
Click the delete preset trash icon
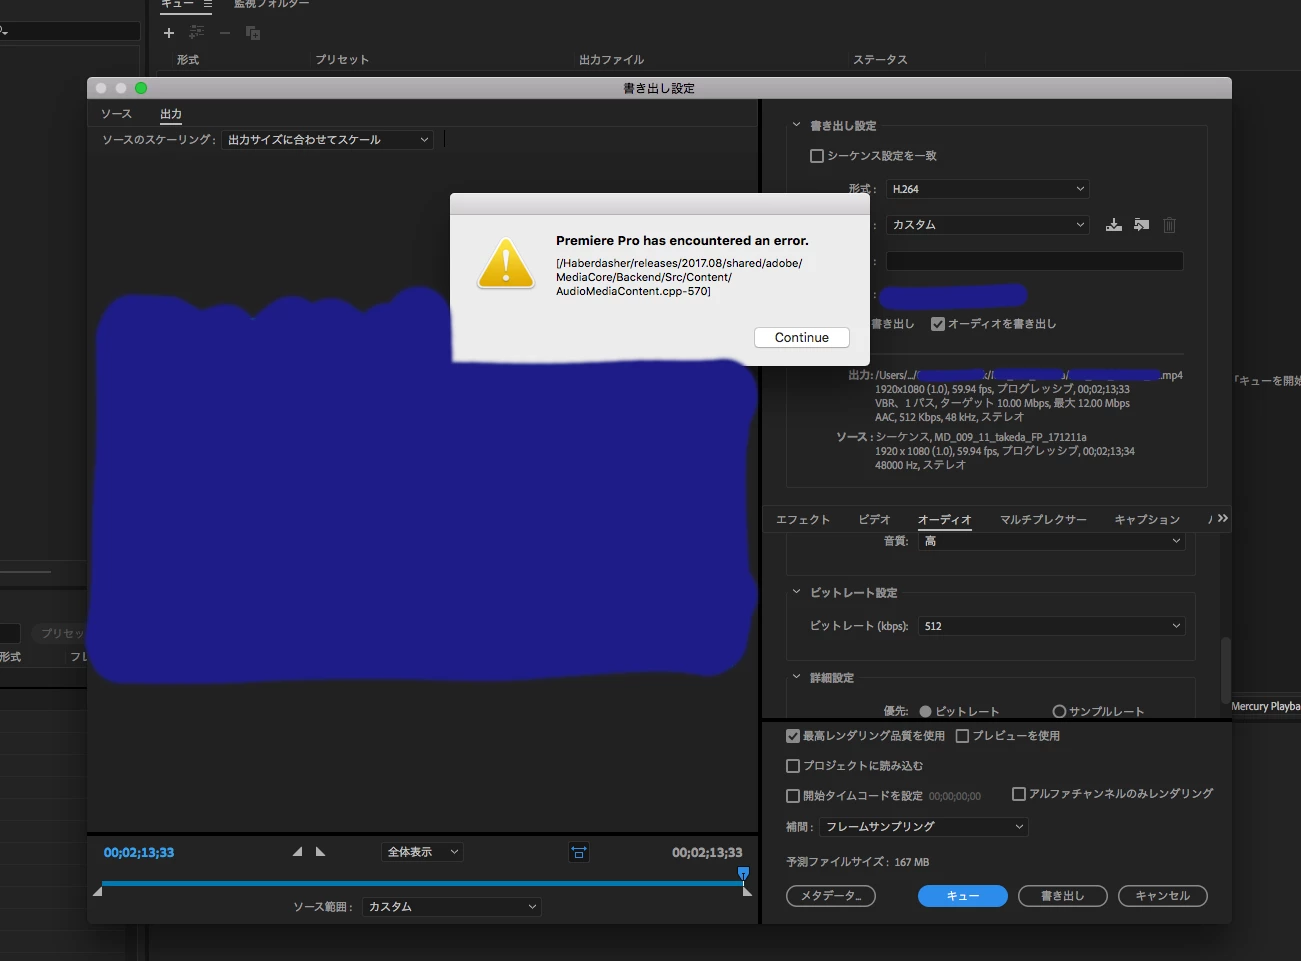click(x=1169, y=225)
